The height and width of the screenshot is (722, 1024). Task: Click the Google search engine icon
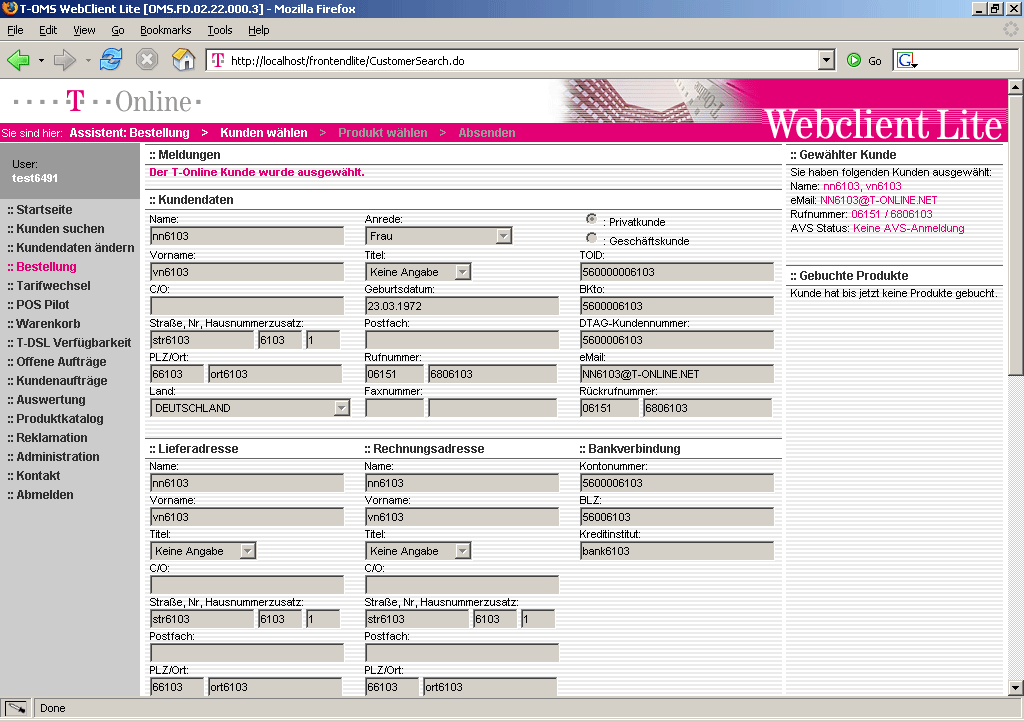pyautogui.click(x=906, y=60)
